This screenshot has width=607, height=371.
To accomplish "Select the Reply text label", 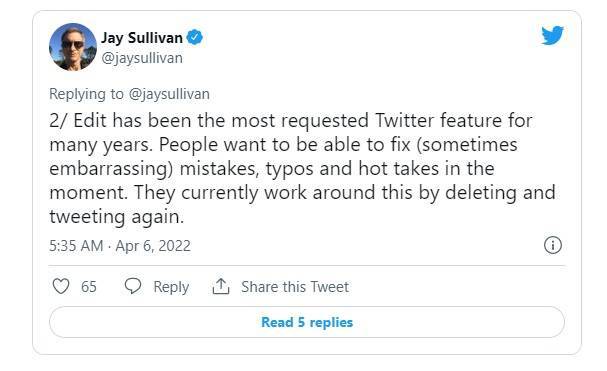I will [171, 287].
